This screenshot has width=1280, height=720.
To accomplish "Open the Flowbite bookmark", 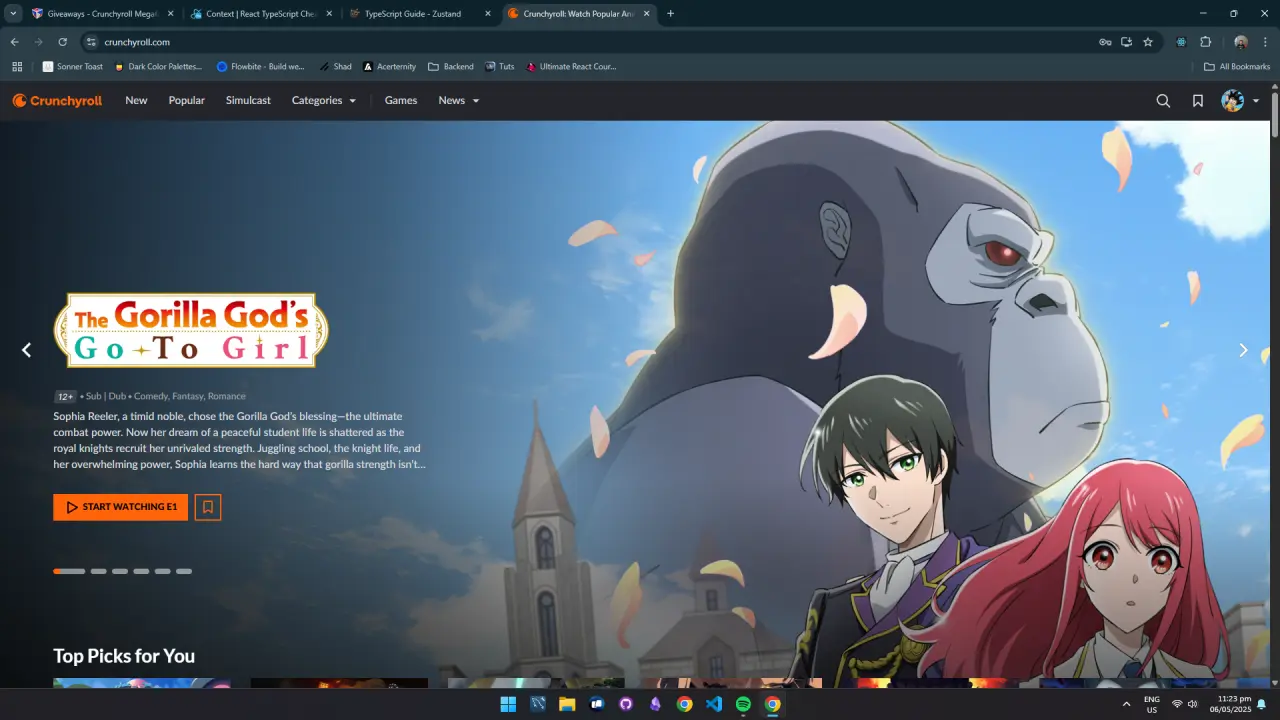I will coord(260,67).
